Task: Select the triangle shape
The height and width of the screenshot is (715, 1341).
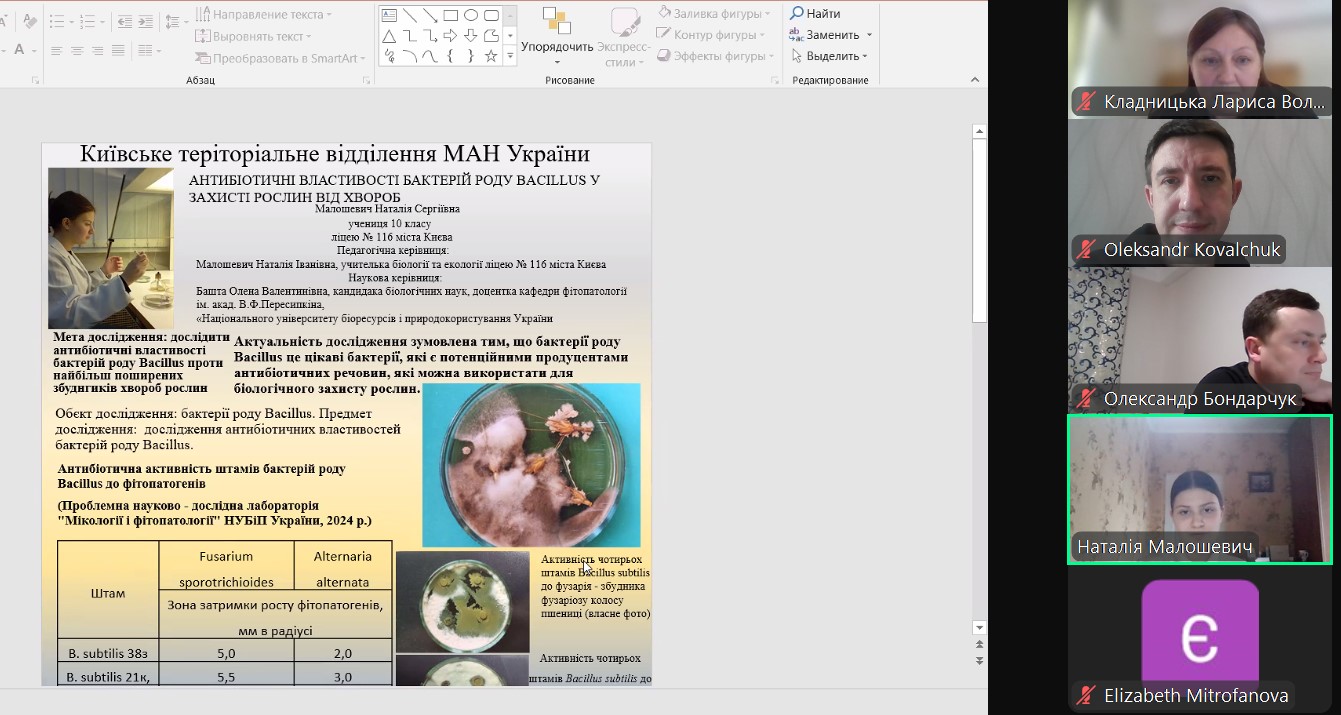Action: point(389,36)
